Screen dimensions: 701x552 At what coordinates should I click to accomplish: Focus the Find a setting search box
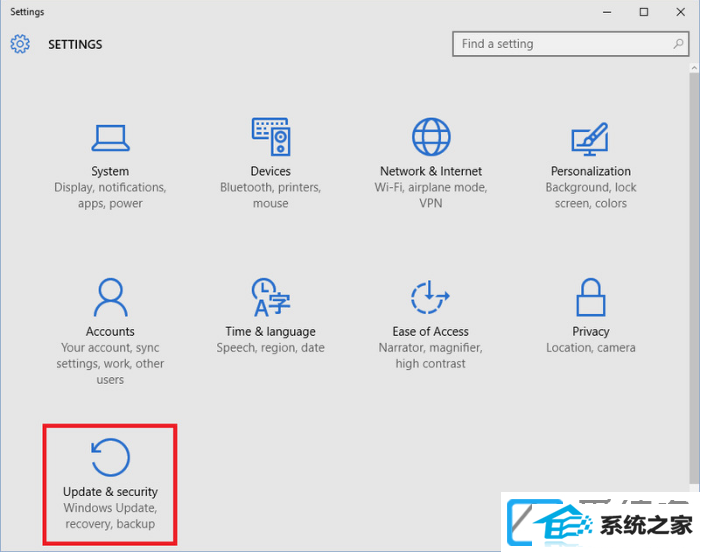(x=570, y=44)
